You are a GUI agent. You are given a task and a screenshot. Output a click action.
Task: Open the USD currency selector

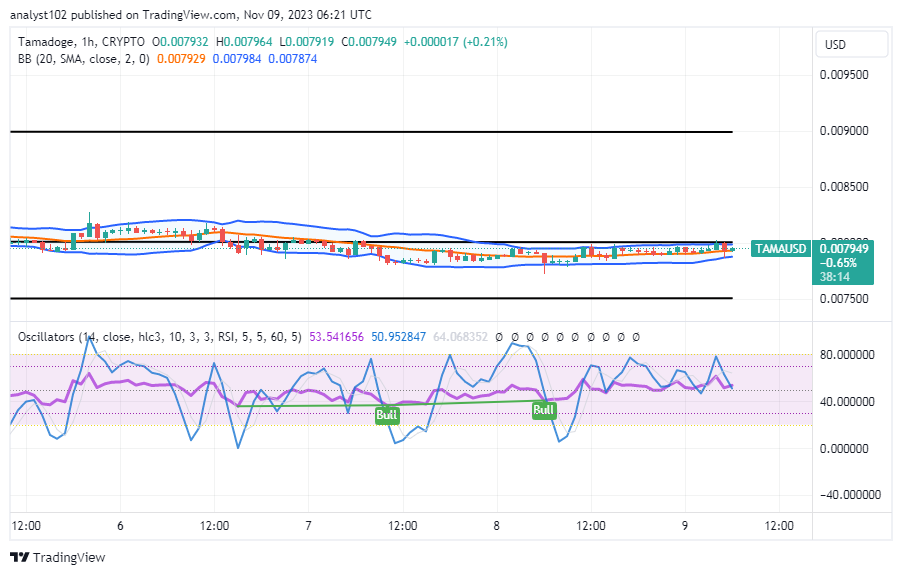tap(851, 44)
